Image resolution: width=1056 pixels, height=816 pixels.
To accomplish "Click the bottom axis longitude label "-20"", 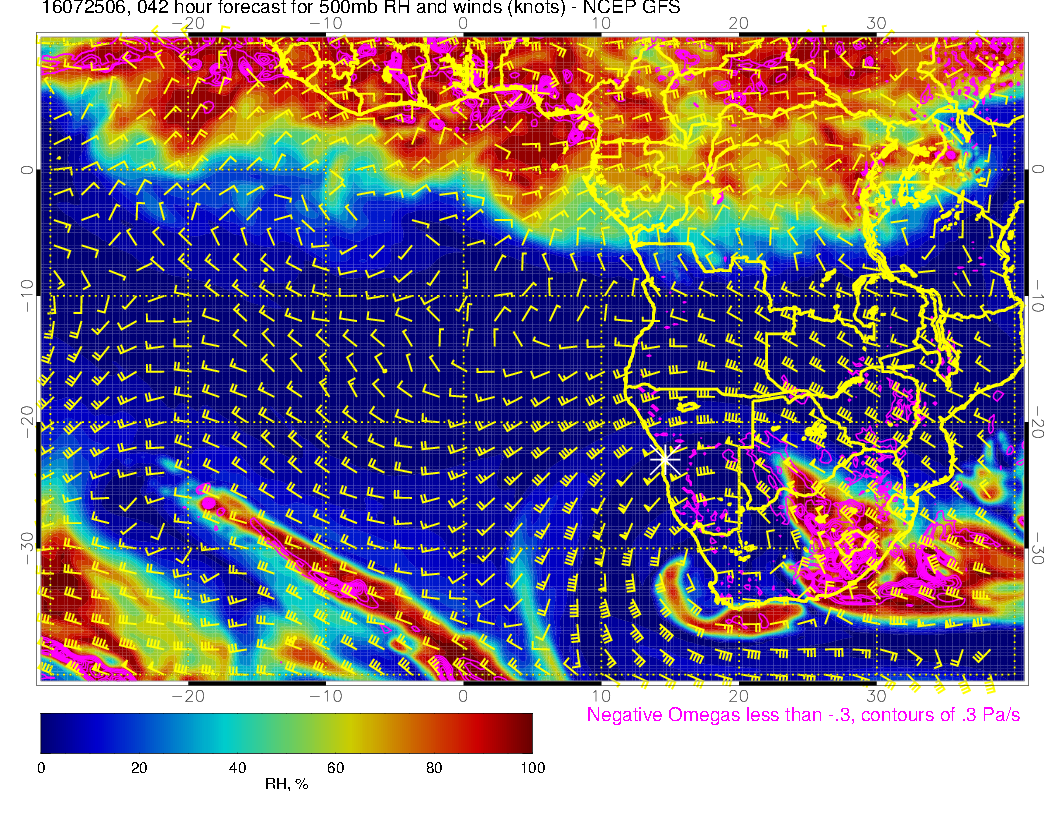I will (x=187, y=696).
